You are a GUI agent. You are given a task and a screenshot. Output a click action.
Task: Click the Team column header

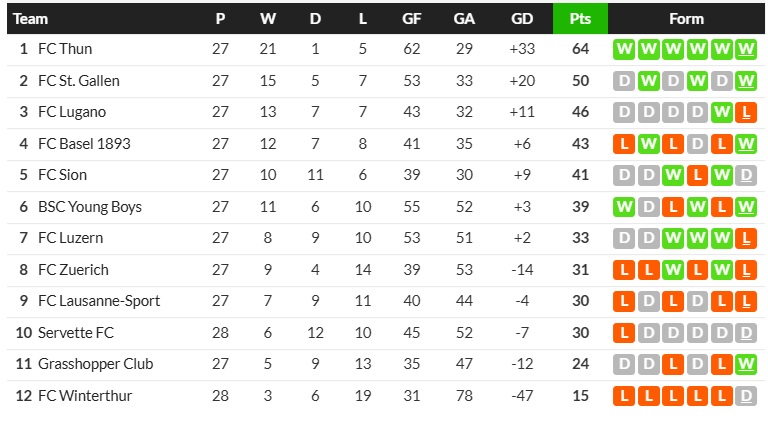pyautogui.click(x=31, y=18)
